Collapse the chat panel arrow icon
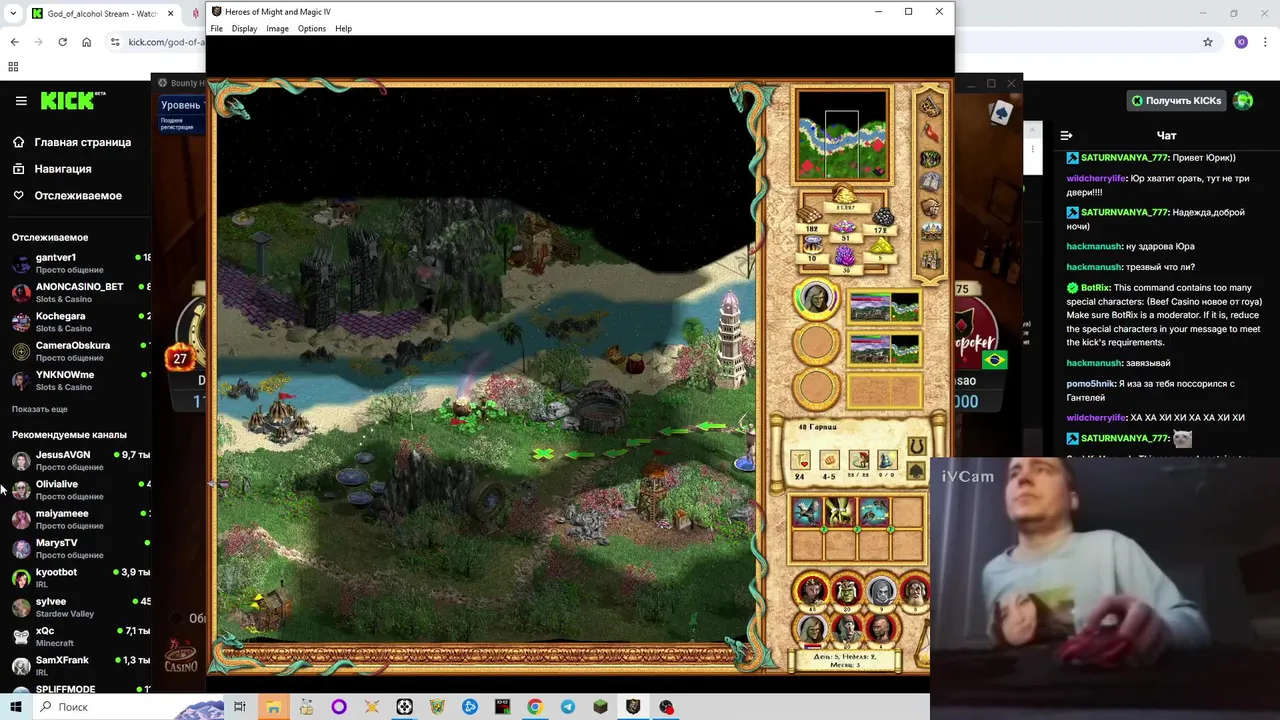This screenshot has height=720, width=1280. click(x=1066, y=136)
